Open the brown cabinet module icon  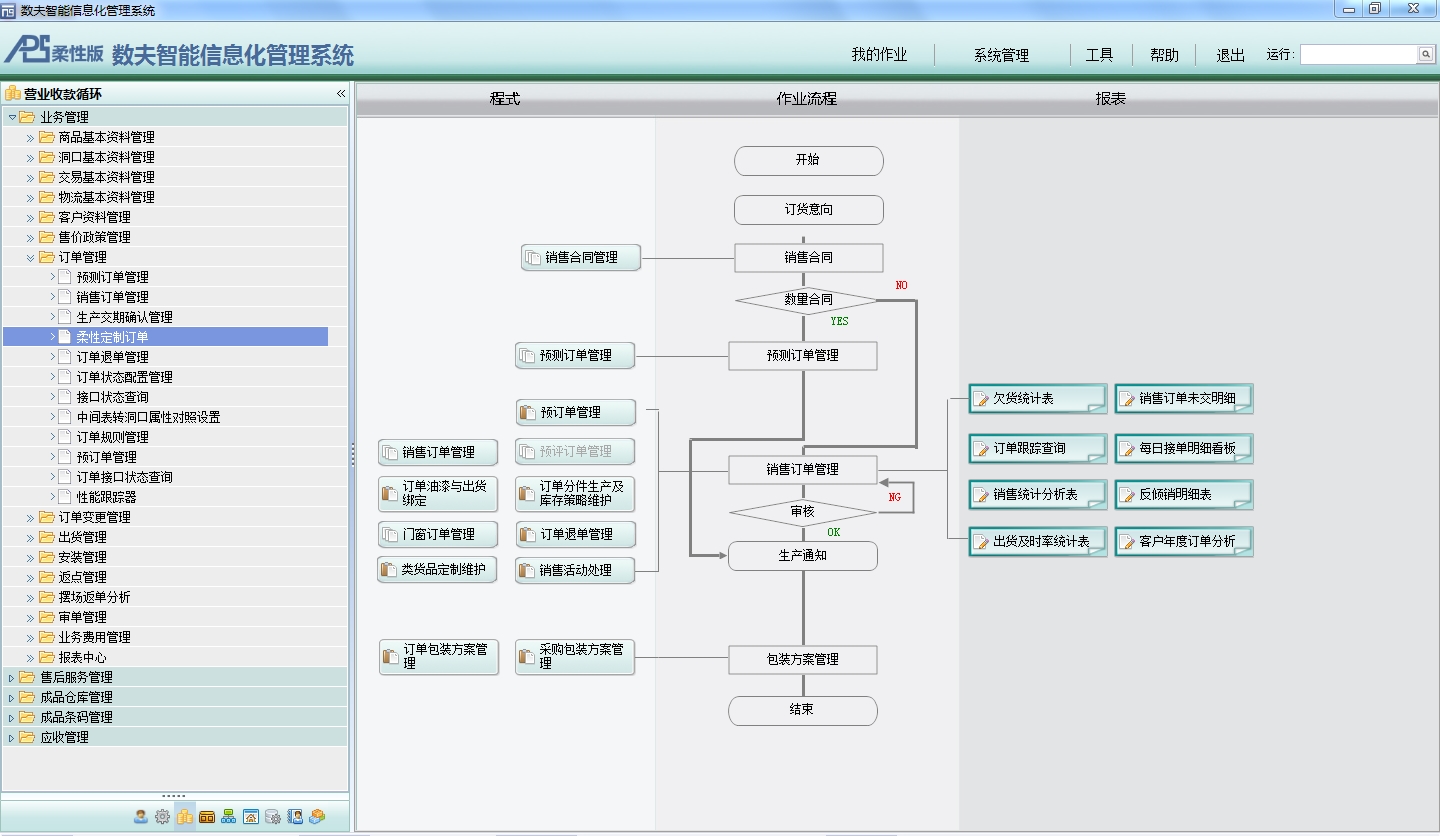(207, 816)
